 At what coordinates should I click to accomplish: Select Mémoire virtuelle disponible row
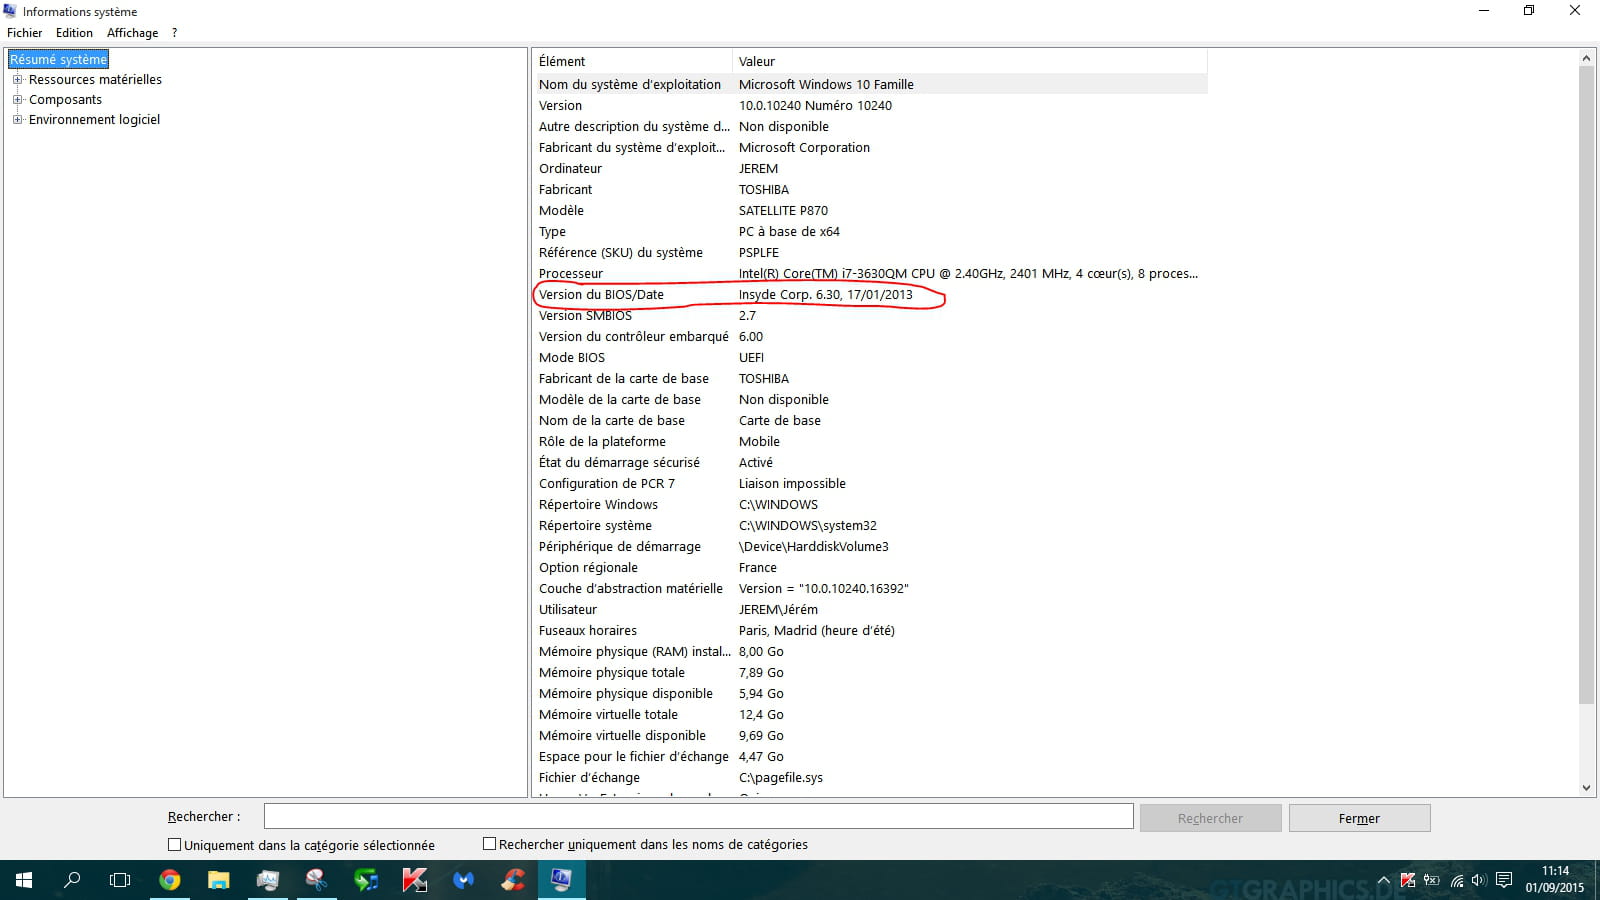[x=870, y=735]
